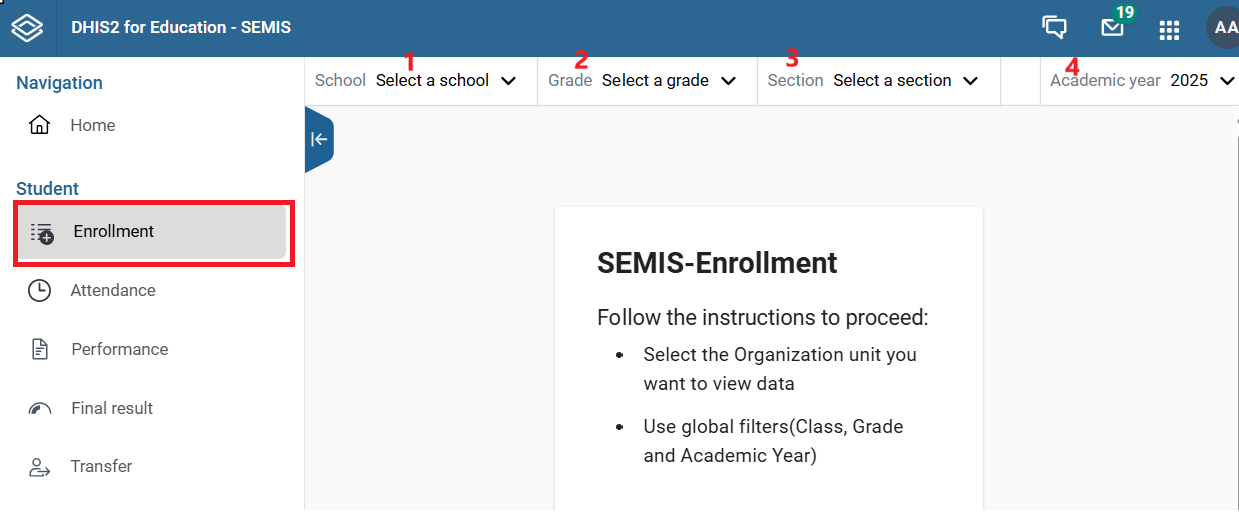Click the Final result gauge icon
The width and height of the screenshot is (1239, 518).
point(39,408)
